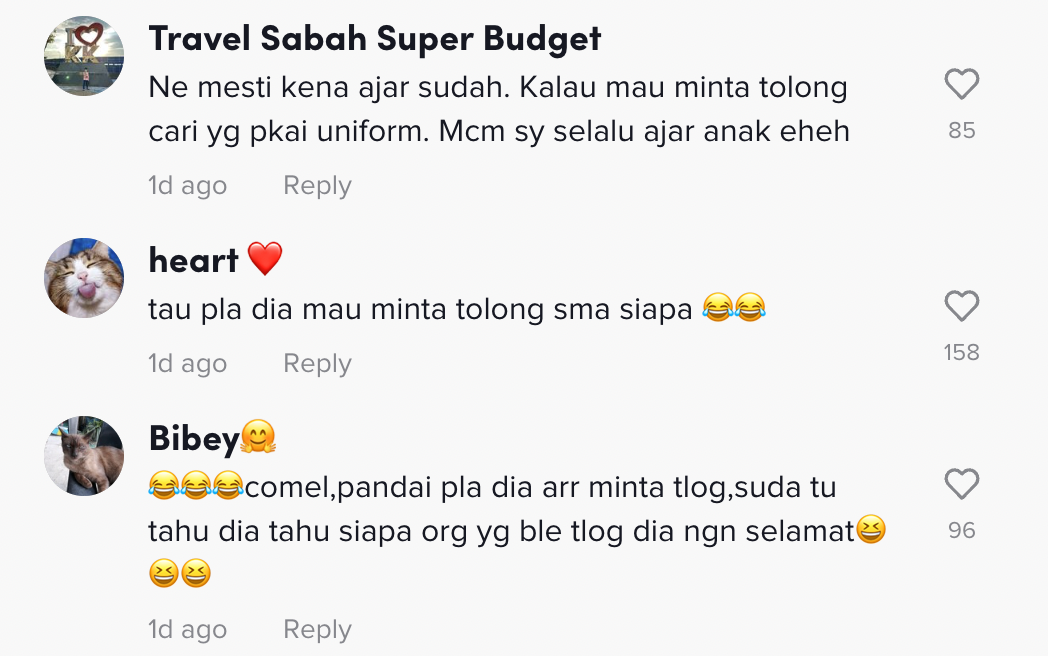Image resolution: width=1048 pixels, height=656 pixels.
Task: Reply to Travel Sabah Super Budget's comment
Action: pyautogui.click(x=317, y=186)
